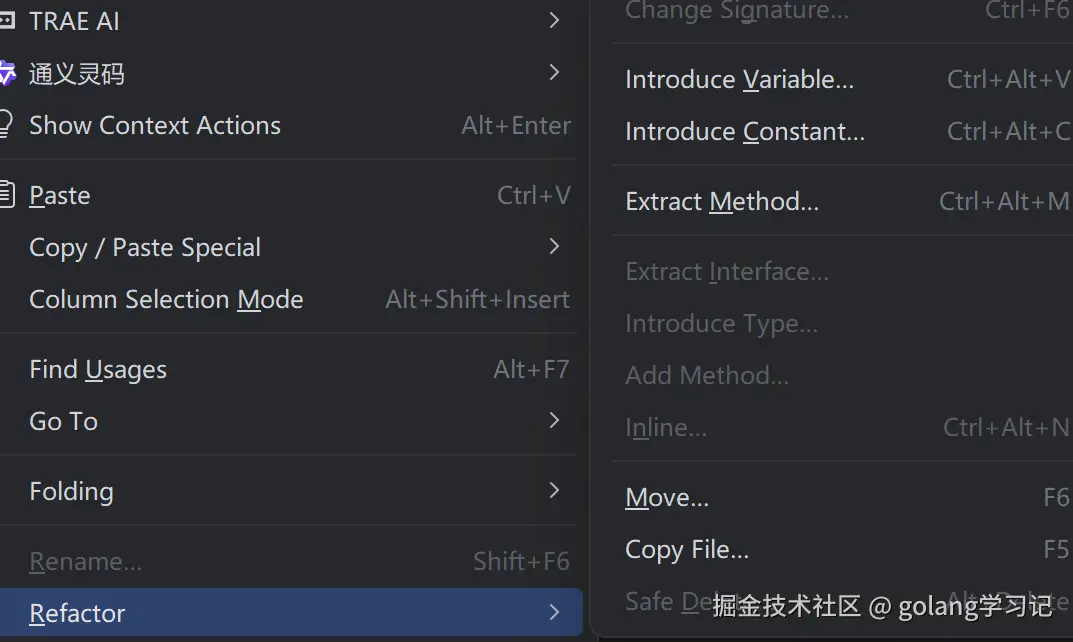Choose Introduce Constant option
Image resolution: width=1073 pixels, height=642 pixels.
(x=745, y=131)
